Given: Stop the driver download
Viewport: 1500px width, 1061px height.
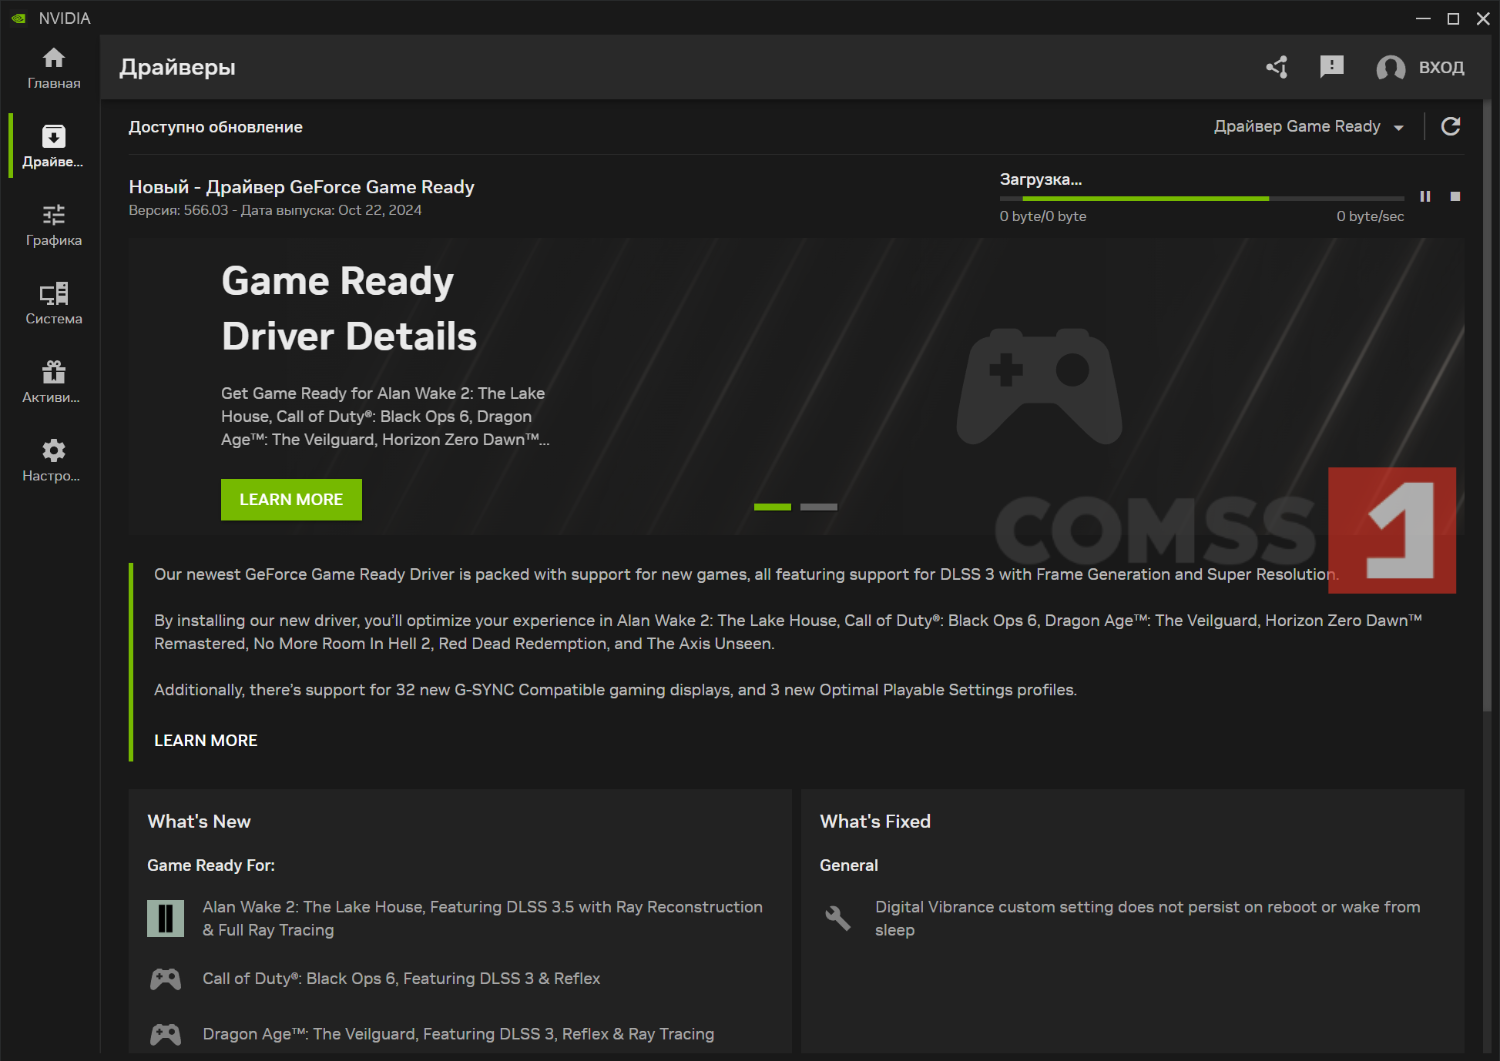Looking at the screenshot, I should (x=1455, y=196).
